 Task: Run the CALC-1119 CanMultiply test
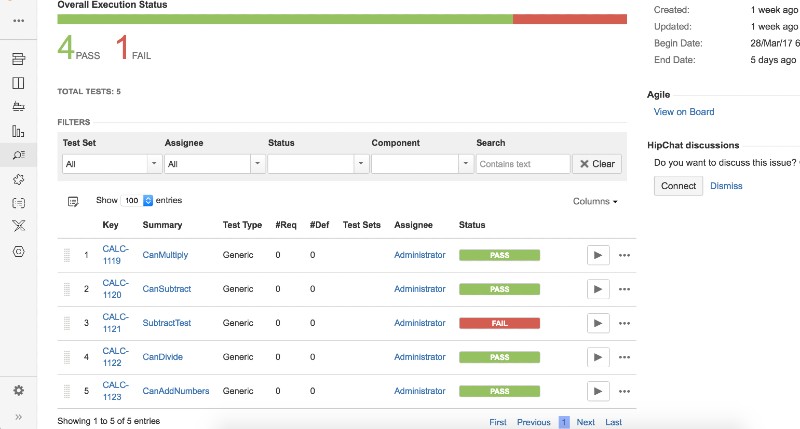pyautogui.click(x=597, y=255)
